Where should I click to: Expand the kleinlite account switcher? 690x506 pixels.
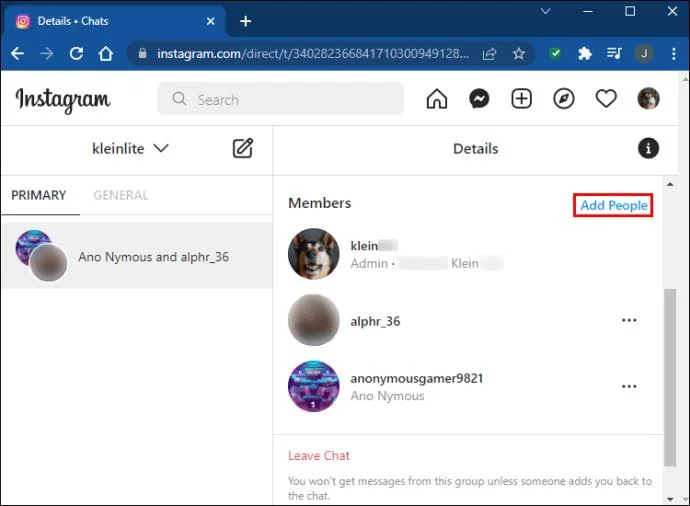coord(130,148)
